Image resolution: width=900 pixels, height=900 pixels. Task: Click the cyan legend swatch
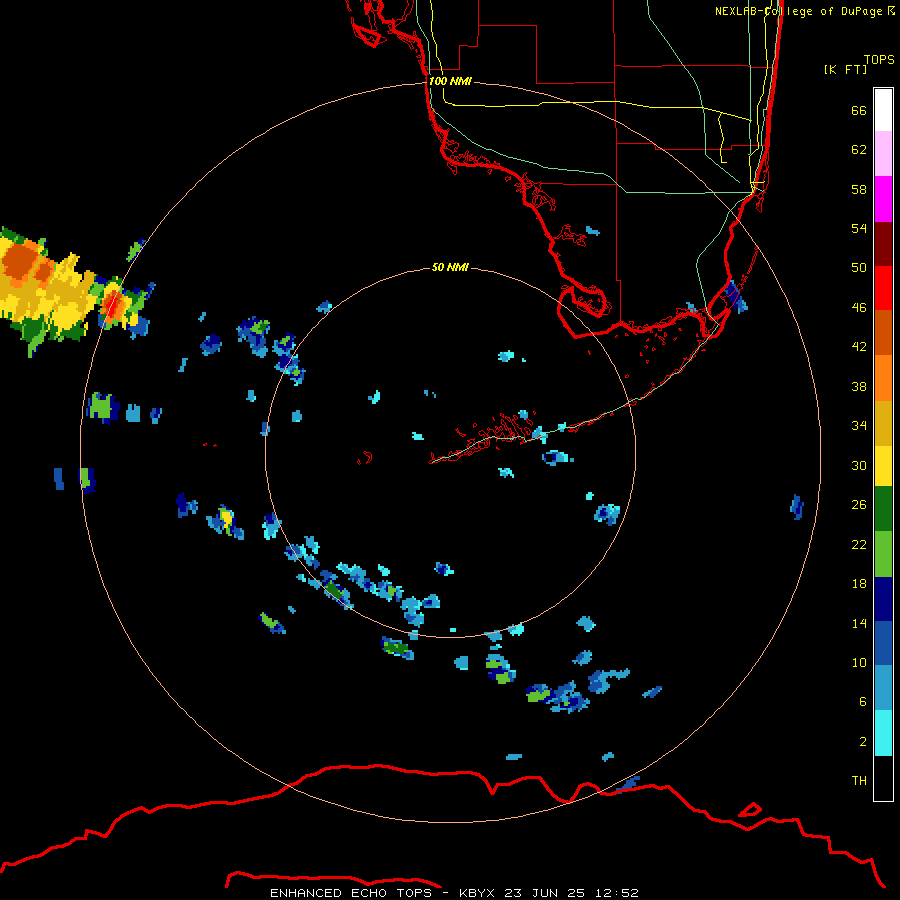[883, 733]
